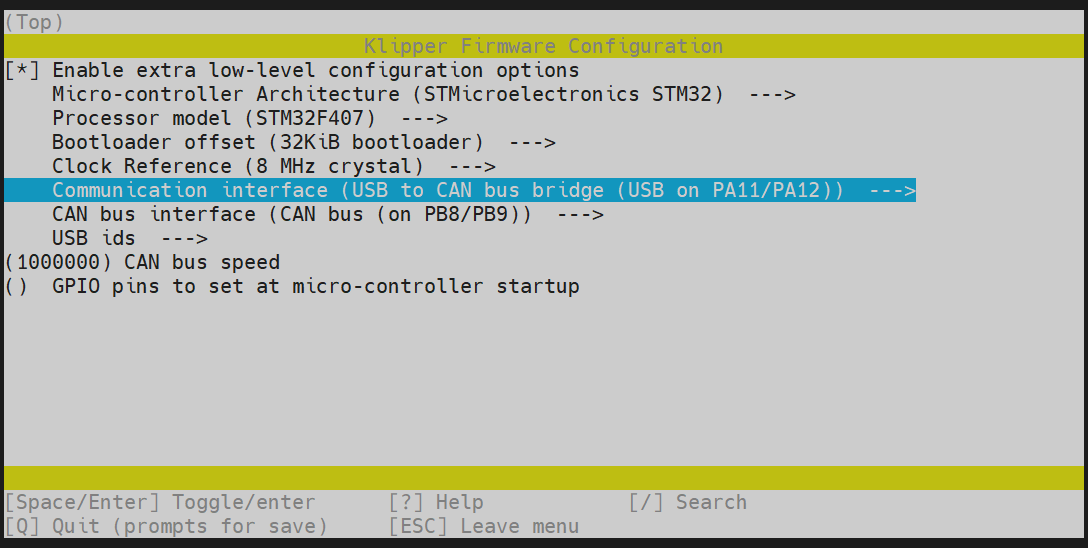Click the (Top) location label
1089x548 pixels.
34,22
